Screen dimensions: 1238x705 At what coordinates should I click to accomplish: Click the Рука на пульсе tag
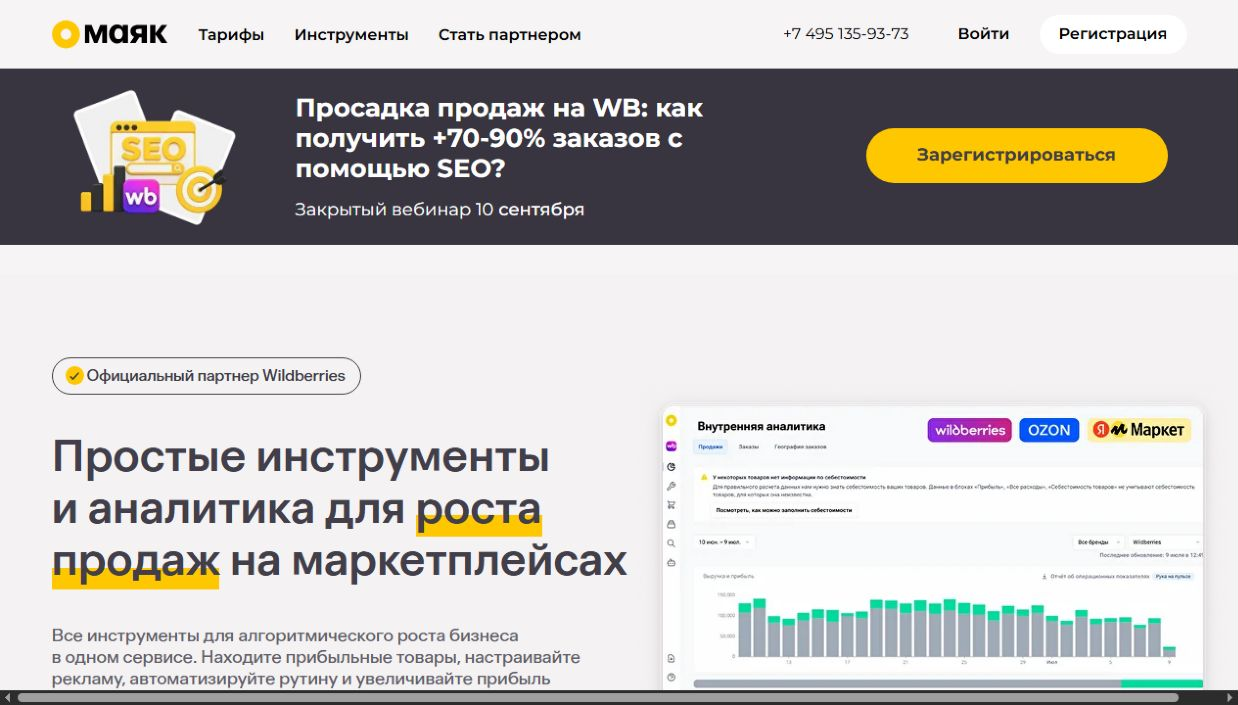[1173, 577]
